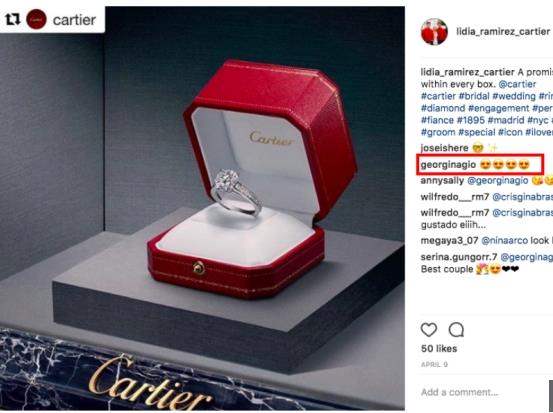Open the #engagement hashtag
The image size is (553, 413).
[x=499, y=108]
